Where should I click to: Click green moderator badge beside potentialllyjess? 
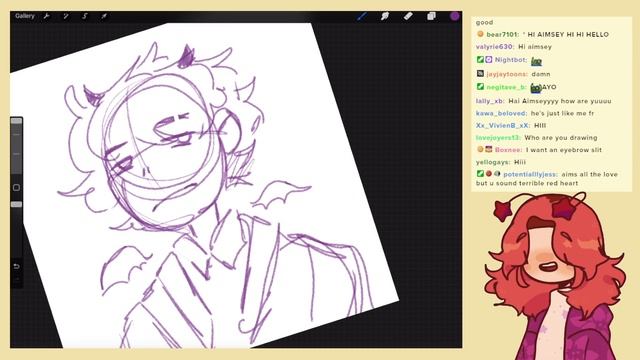(x=480, y=173)
